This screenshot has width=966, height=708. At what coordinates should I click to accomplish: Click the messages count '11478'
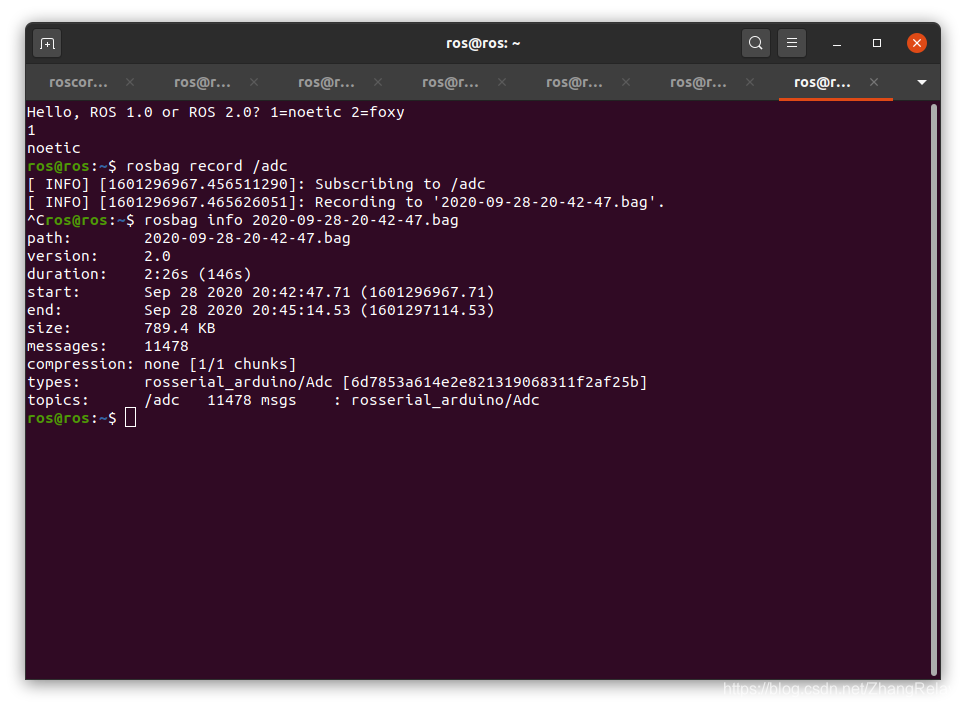[166, 346]
